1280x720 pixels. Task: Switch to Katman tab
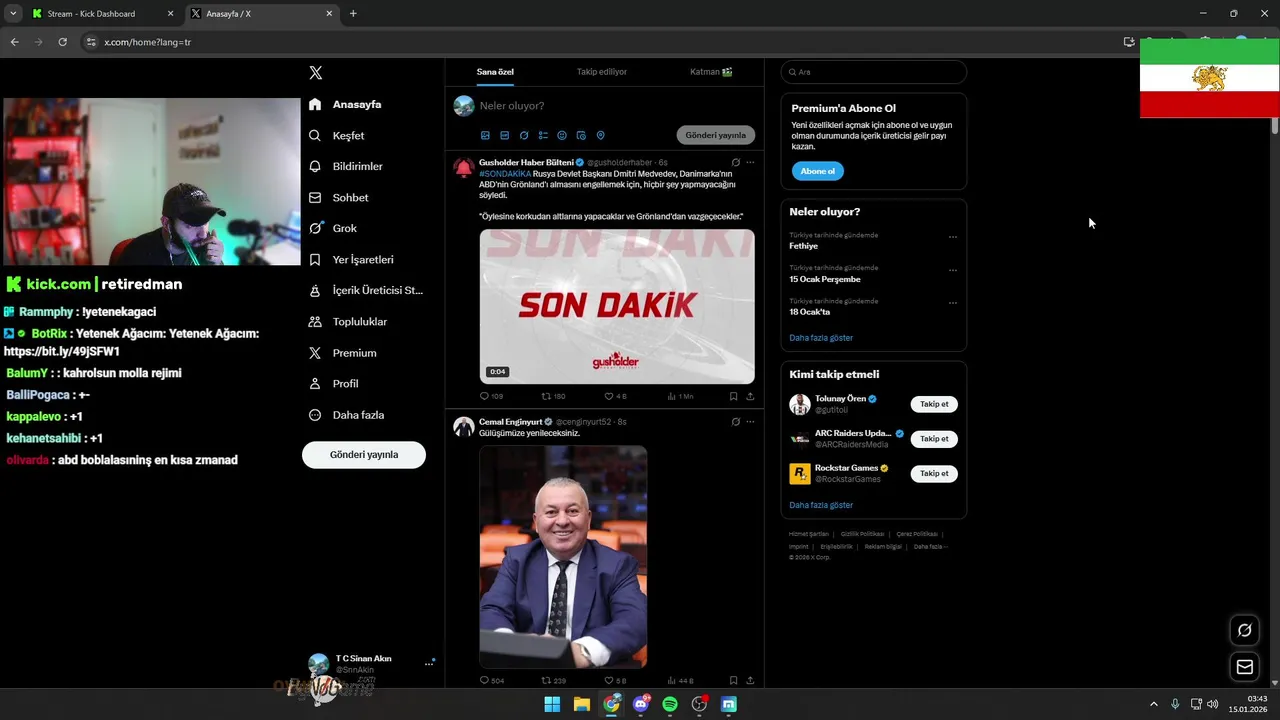(x=711, y=72)
